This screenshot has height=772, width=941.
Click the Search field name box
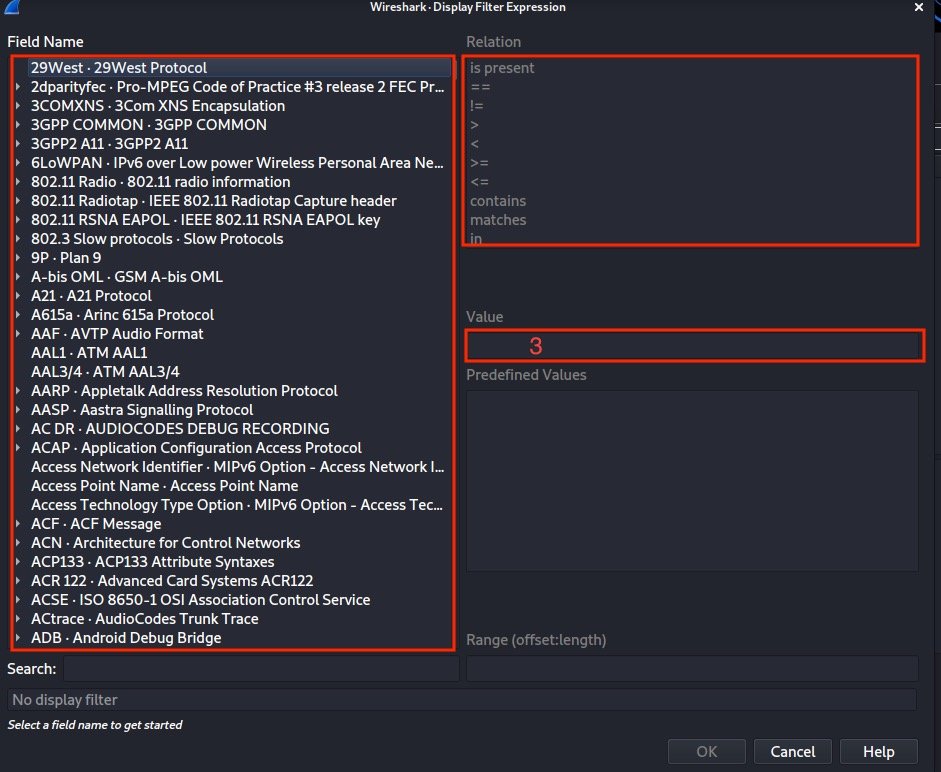261,669
